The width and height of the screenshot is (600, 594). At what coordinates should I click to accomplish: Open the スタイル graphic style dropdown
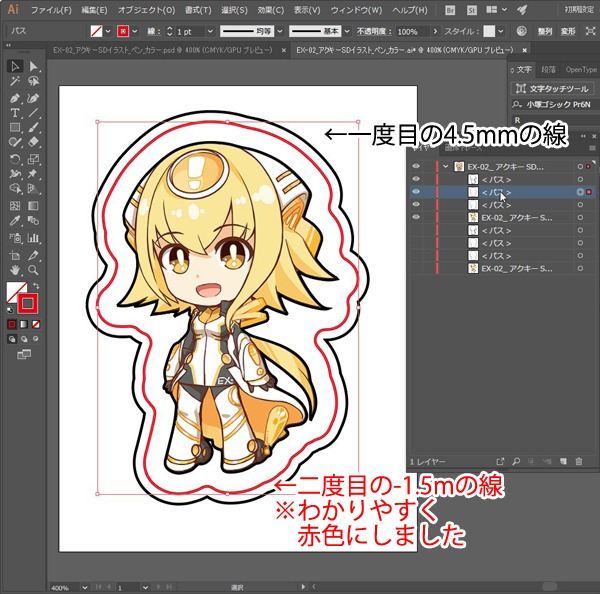click(501, 31)
